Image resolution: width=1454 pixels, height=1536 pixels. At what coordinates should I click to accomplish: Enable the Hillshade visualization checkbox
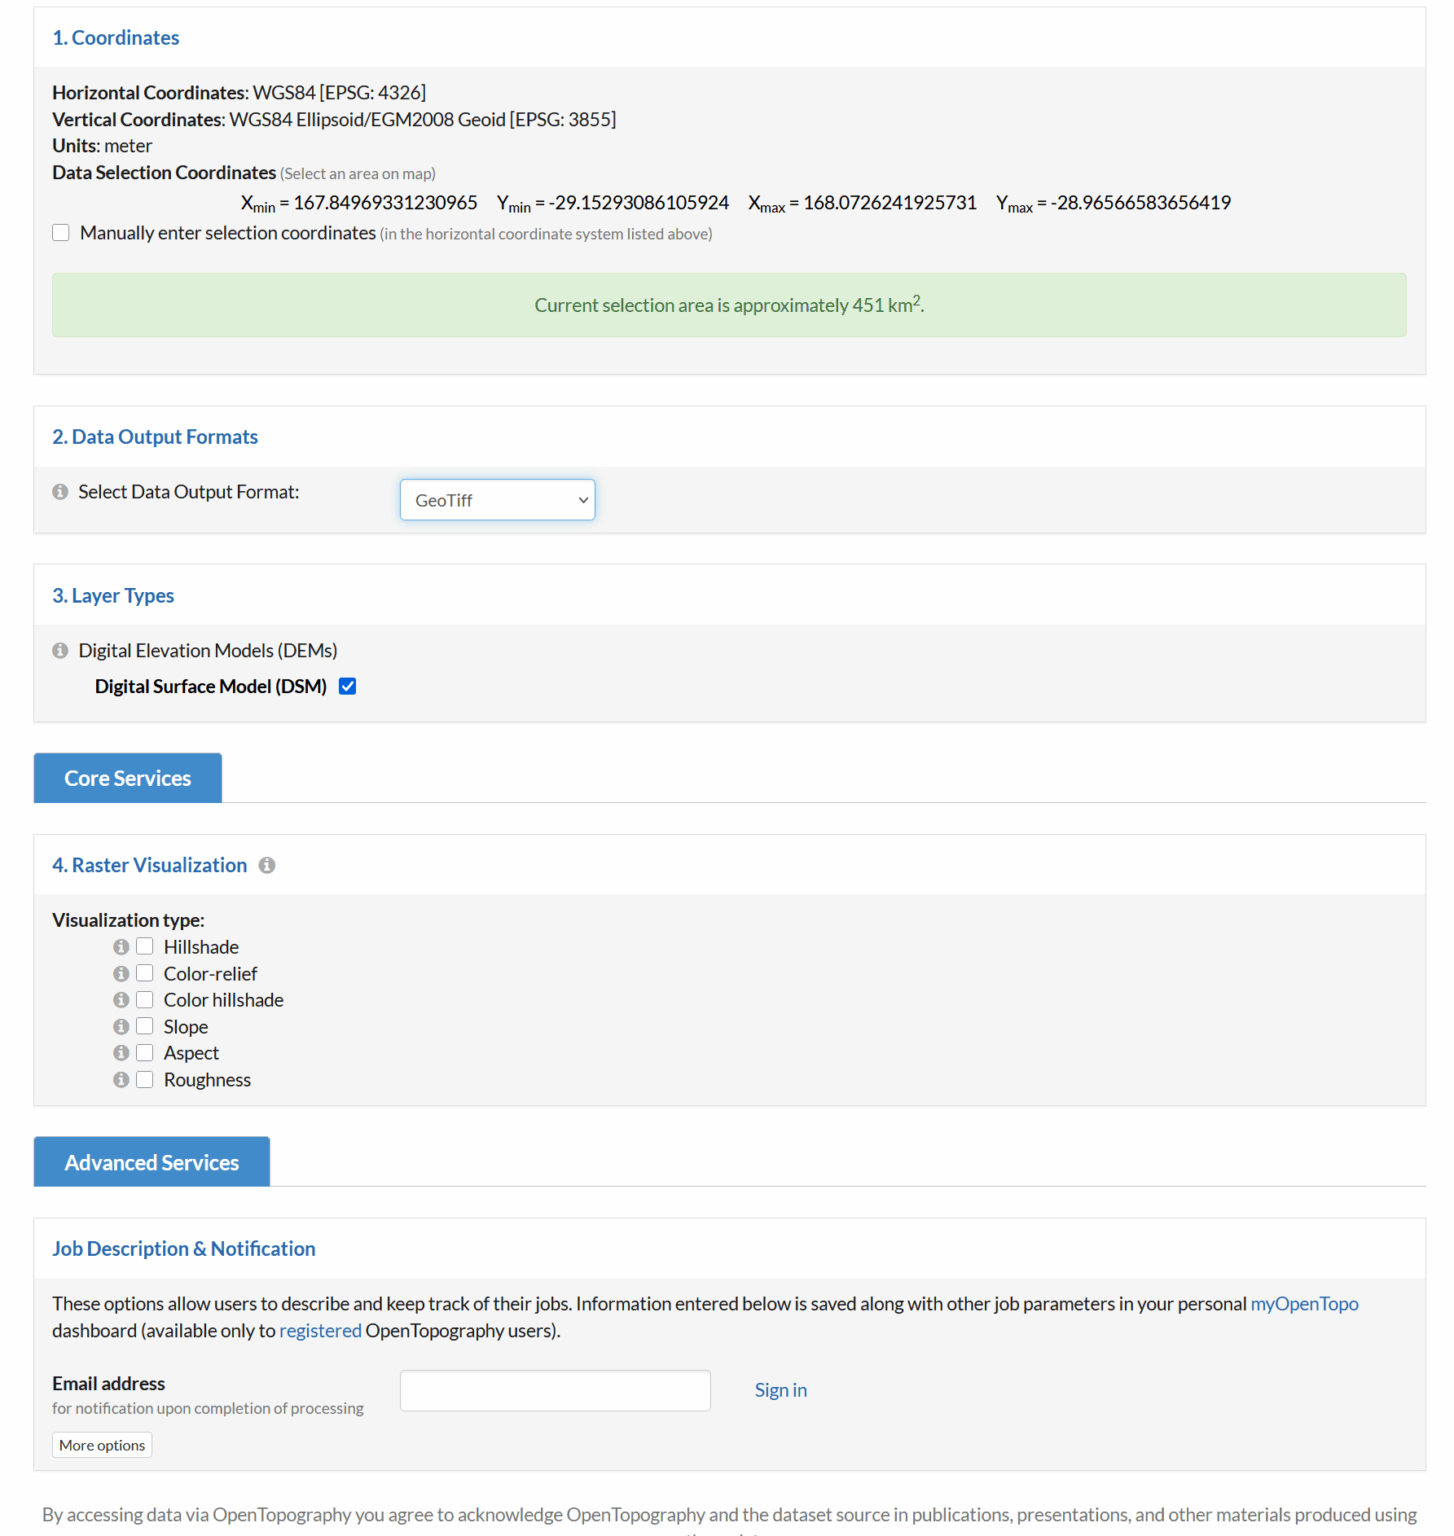(x=145, y=946)
